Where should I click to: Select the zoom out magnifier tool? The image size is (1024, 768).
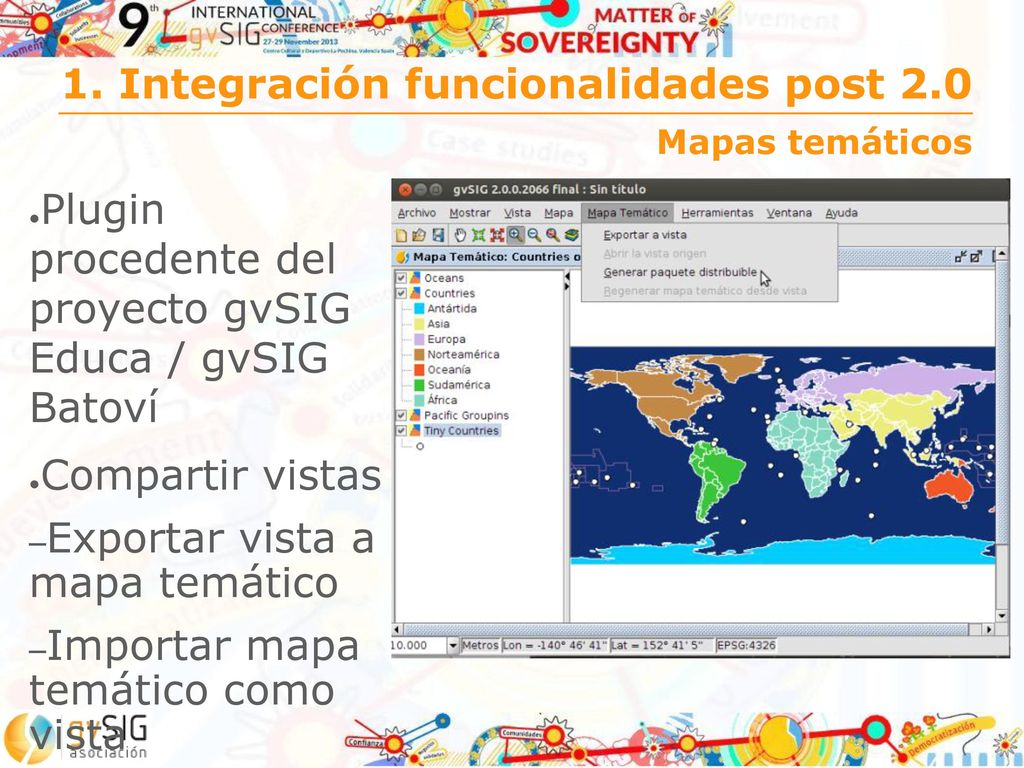click(x=534, y=235)
